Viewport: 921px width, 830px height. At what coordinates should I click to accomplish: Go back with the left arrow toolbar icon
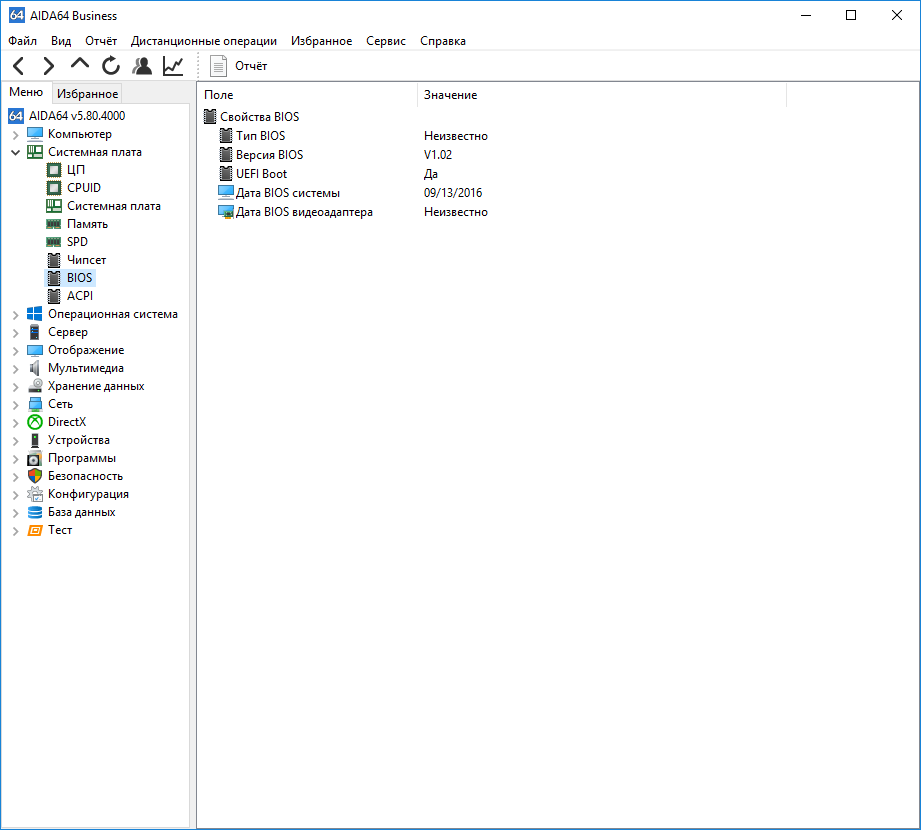(19, 66)
